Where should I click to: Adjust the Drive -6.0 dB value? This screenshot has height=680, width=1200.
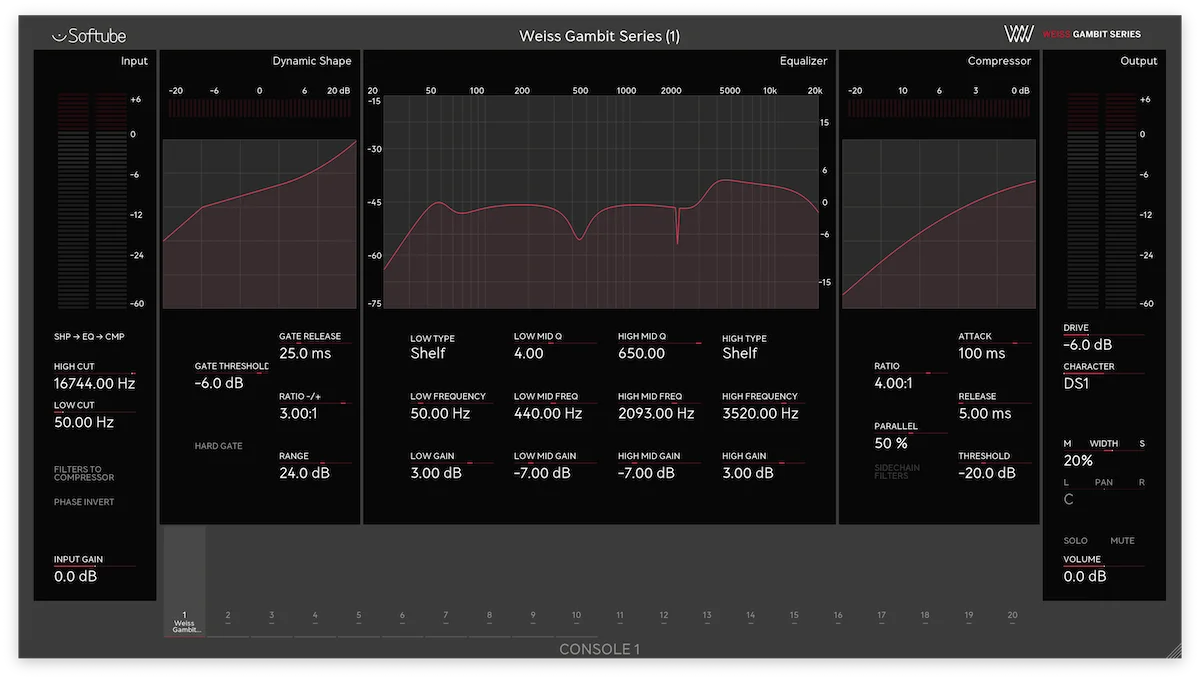tap(1103, 337)
